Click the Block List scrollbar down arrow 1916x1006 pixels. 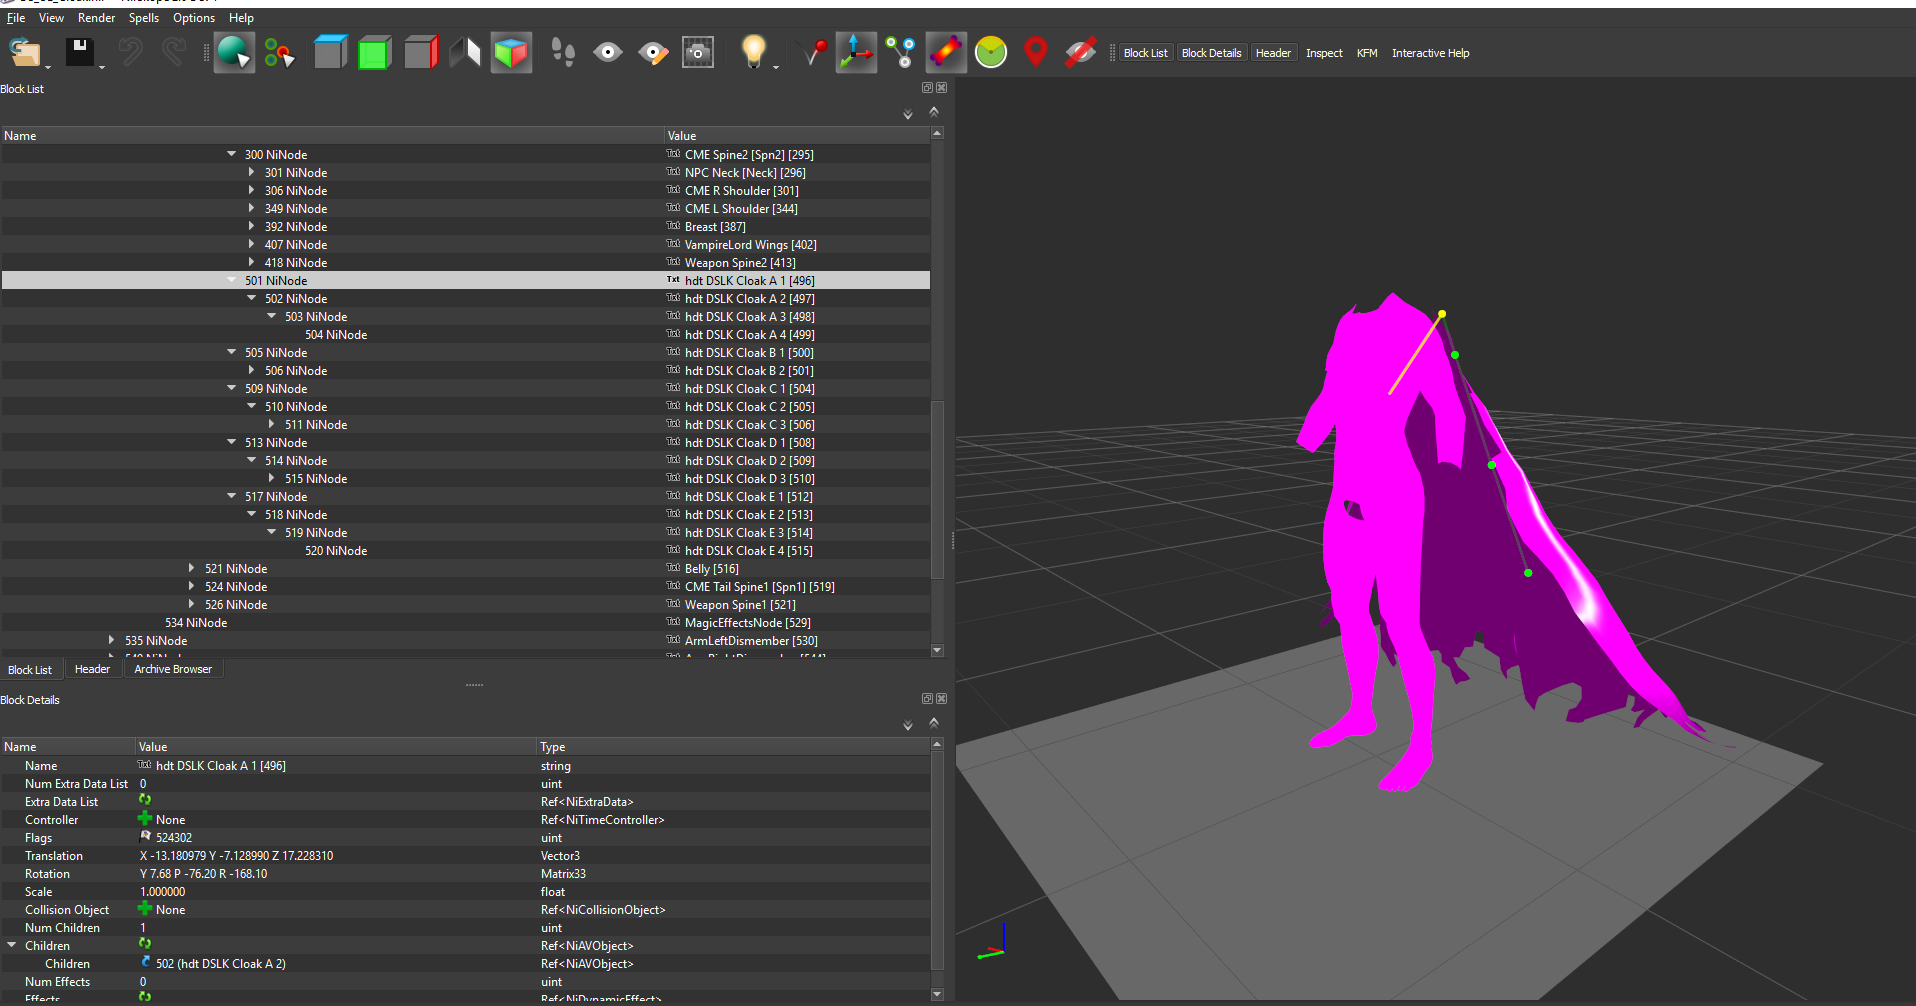(x=937, y=651)
